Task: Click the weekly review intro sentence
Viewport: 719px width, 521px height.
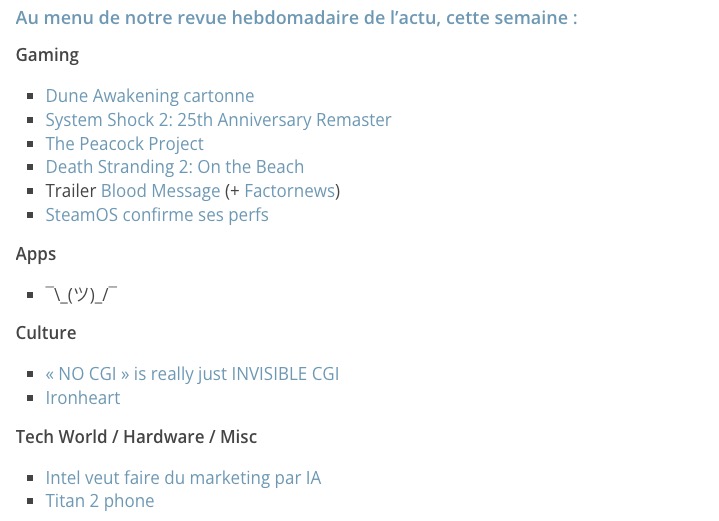Action: click(296, 18)
